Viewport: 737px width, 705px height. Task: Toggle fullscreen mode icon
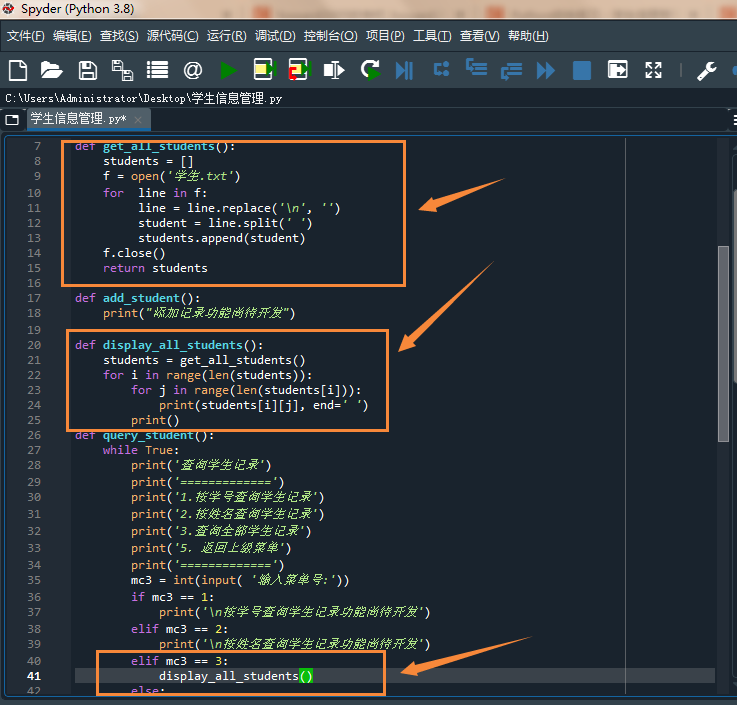point(653,70)
